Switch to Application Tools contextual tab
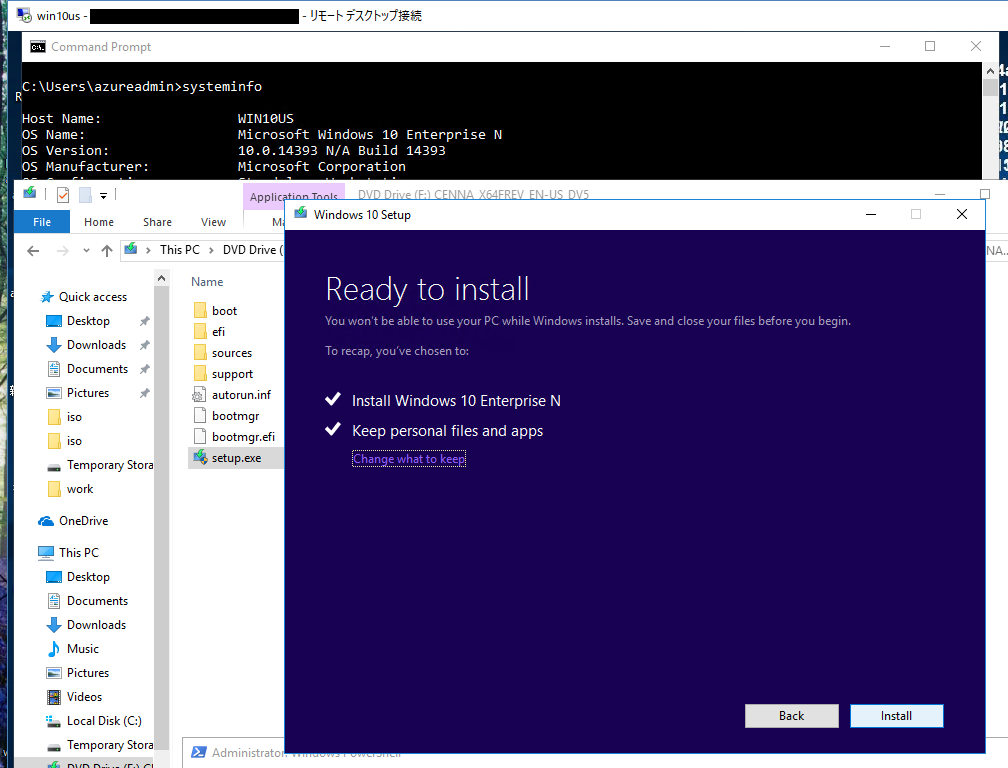The width and height of the screenshot is (1008, 768). (x=294, y=196)
